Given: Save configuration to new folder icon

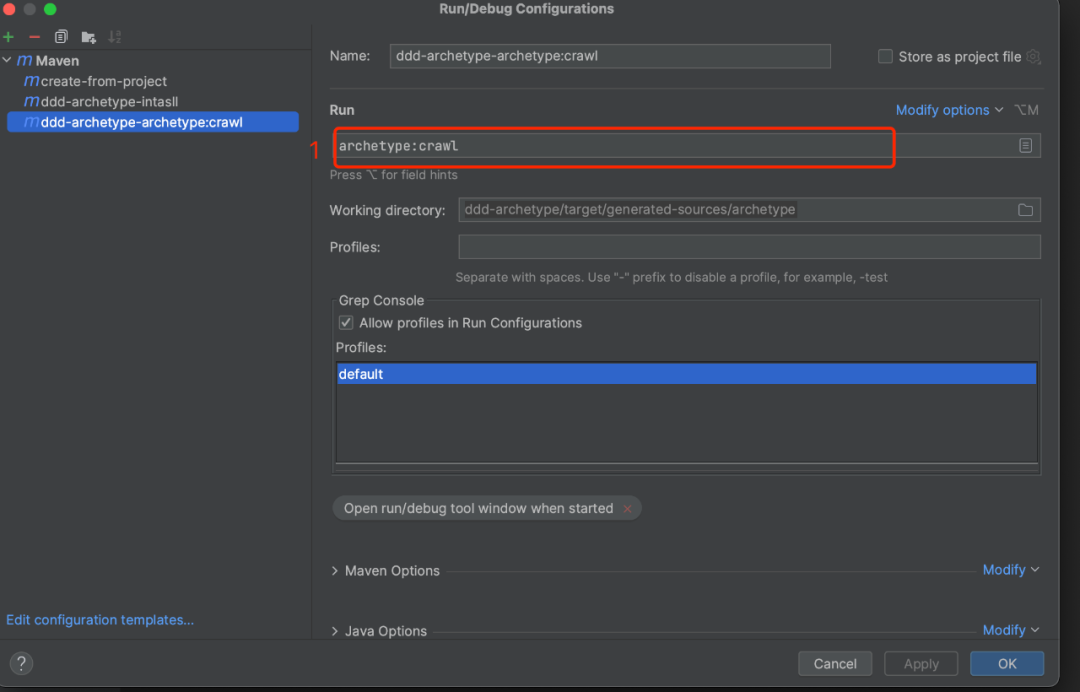Looking at the screenshot, I should click(x=88, y=36).
